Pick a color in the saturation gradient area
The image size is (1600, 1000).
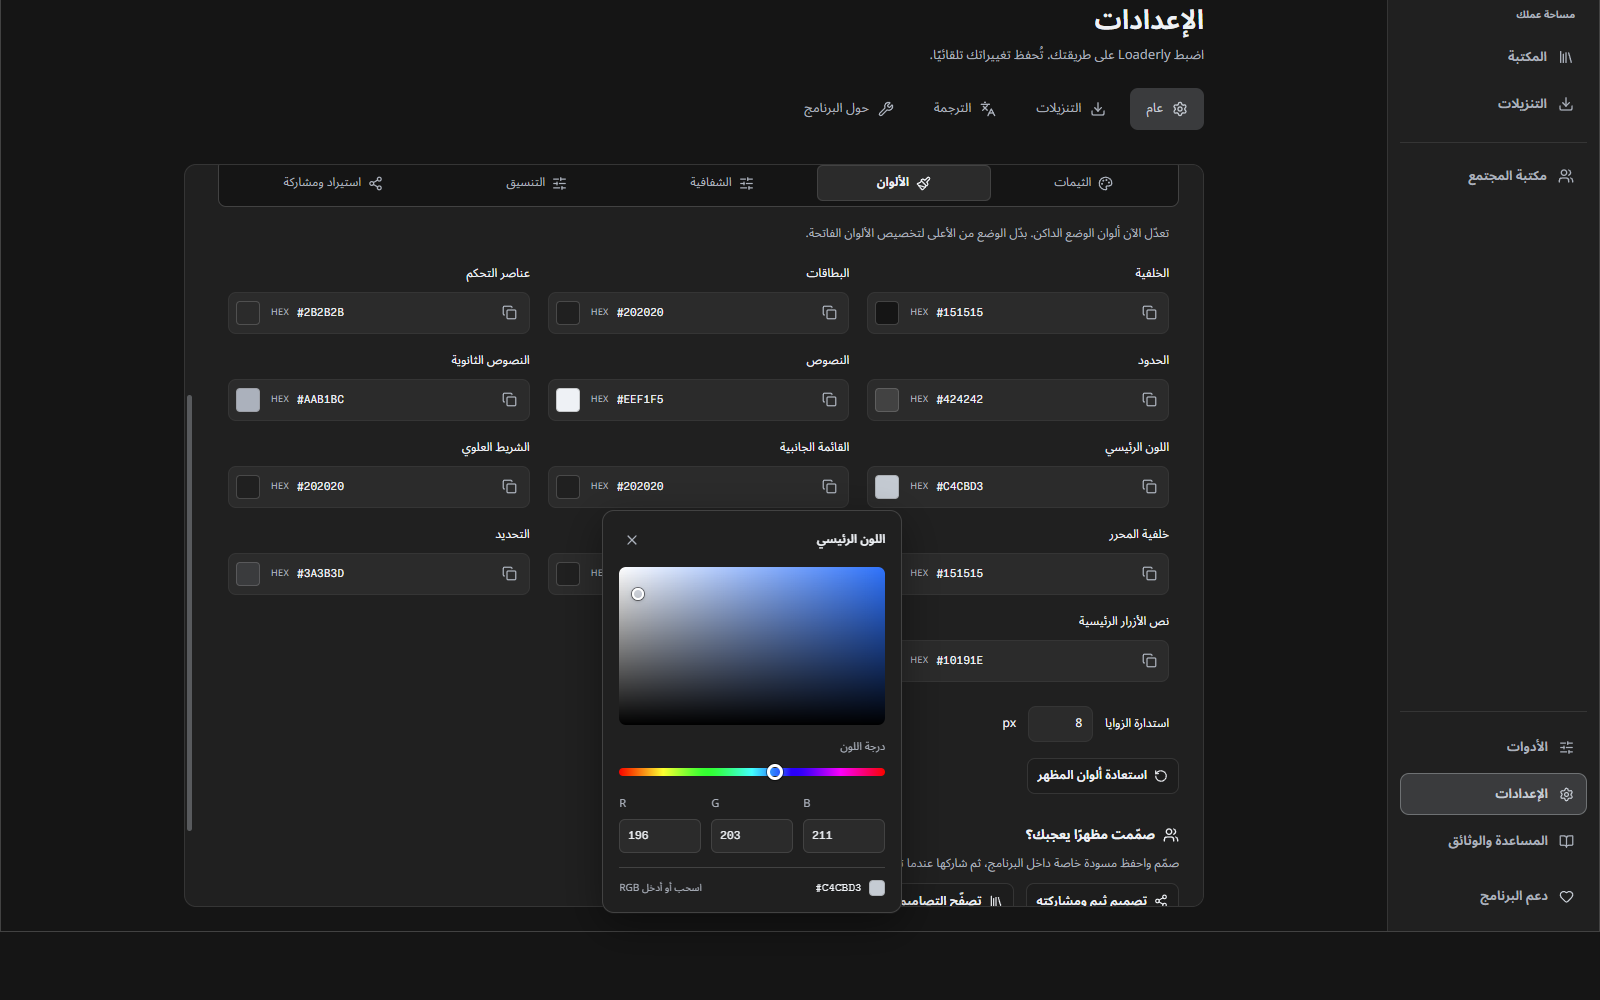(x=752, y=646)
